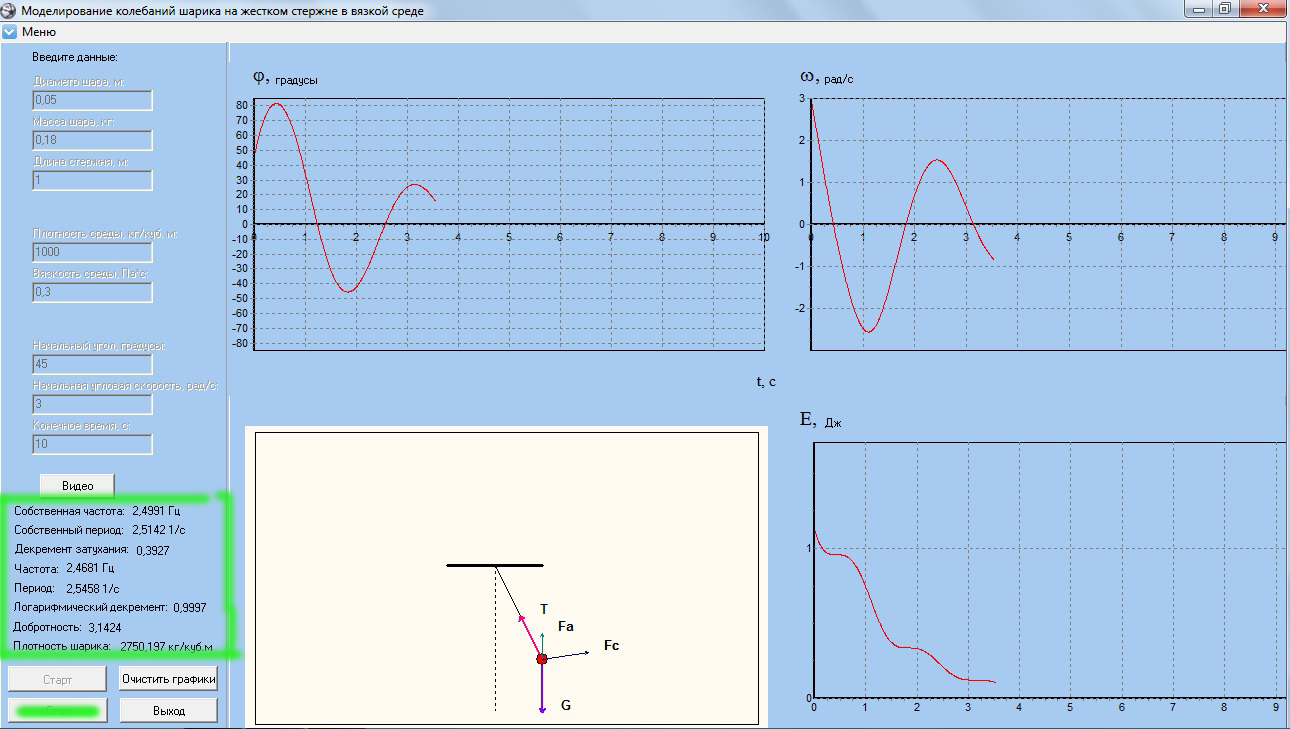
Task: Click the Старт button
Action: (57, 679)
